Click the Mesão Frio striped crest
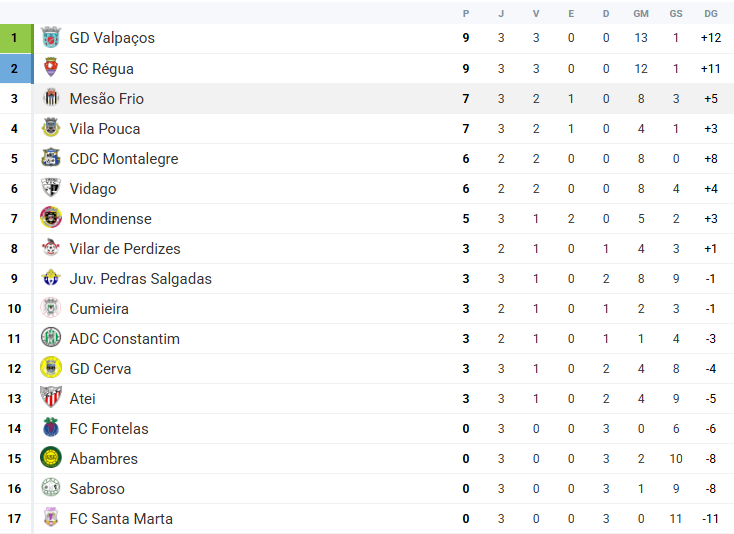 pyautogui.click(x=51, y=98)
